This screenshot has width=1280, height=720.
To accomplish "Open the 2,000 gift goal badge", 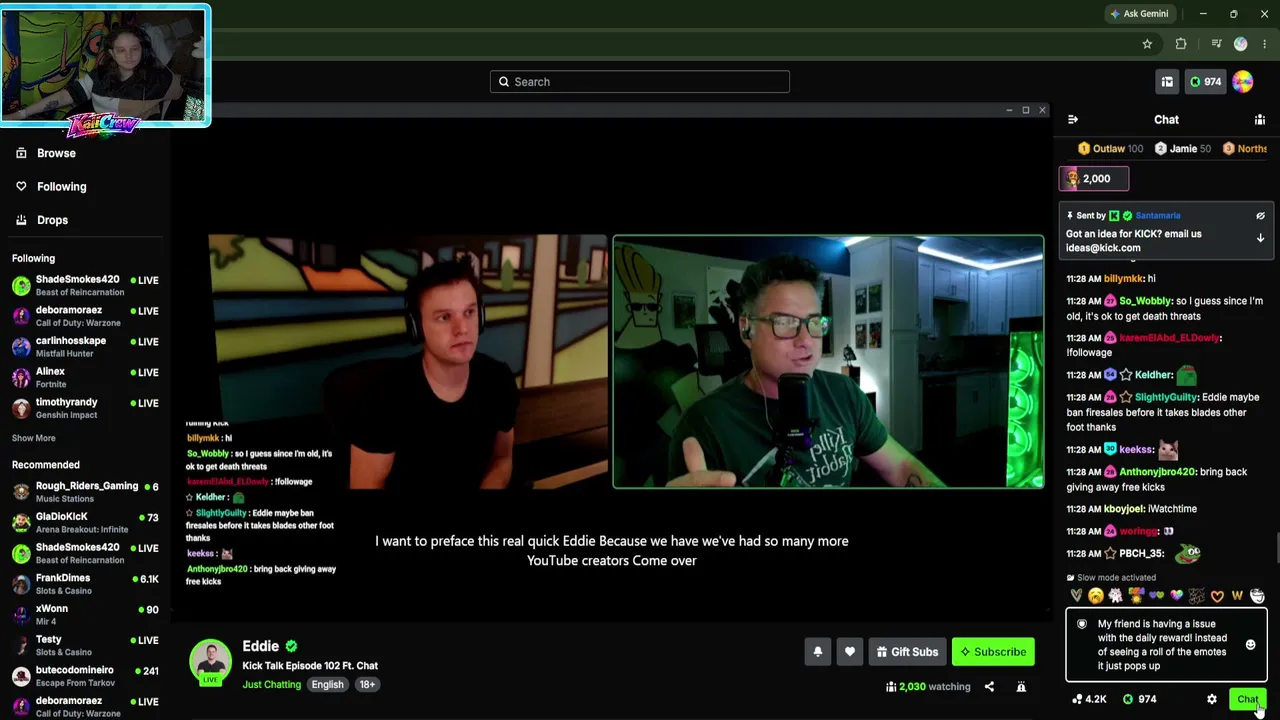I will (x=1094, y=179).
